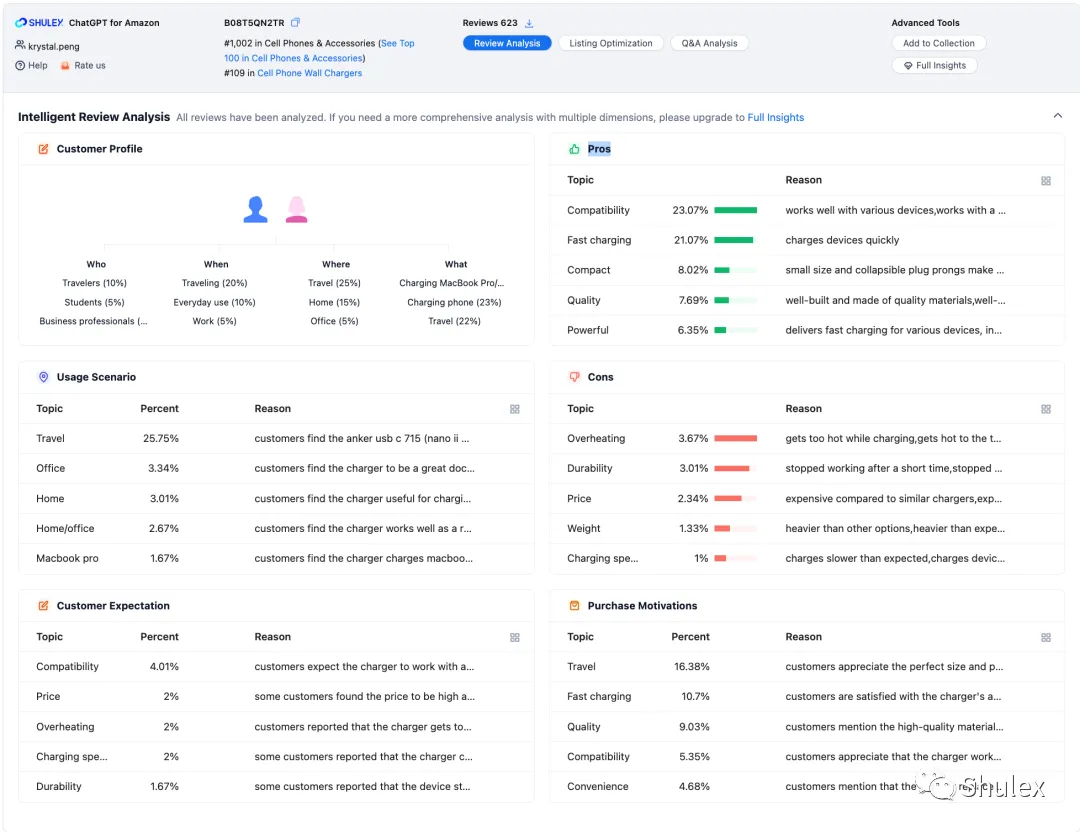Click the user account icon beside krystal.peng
The image size is (1080, 832).
[x=20, y=45]
